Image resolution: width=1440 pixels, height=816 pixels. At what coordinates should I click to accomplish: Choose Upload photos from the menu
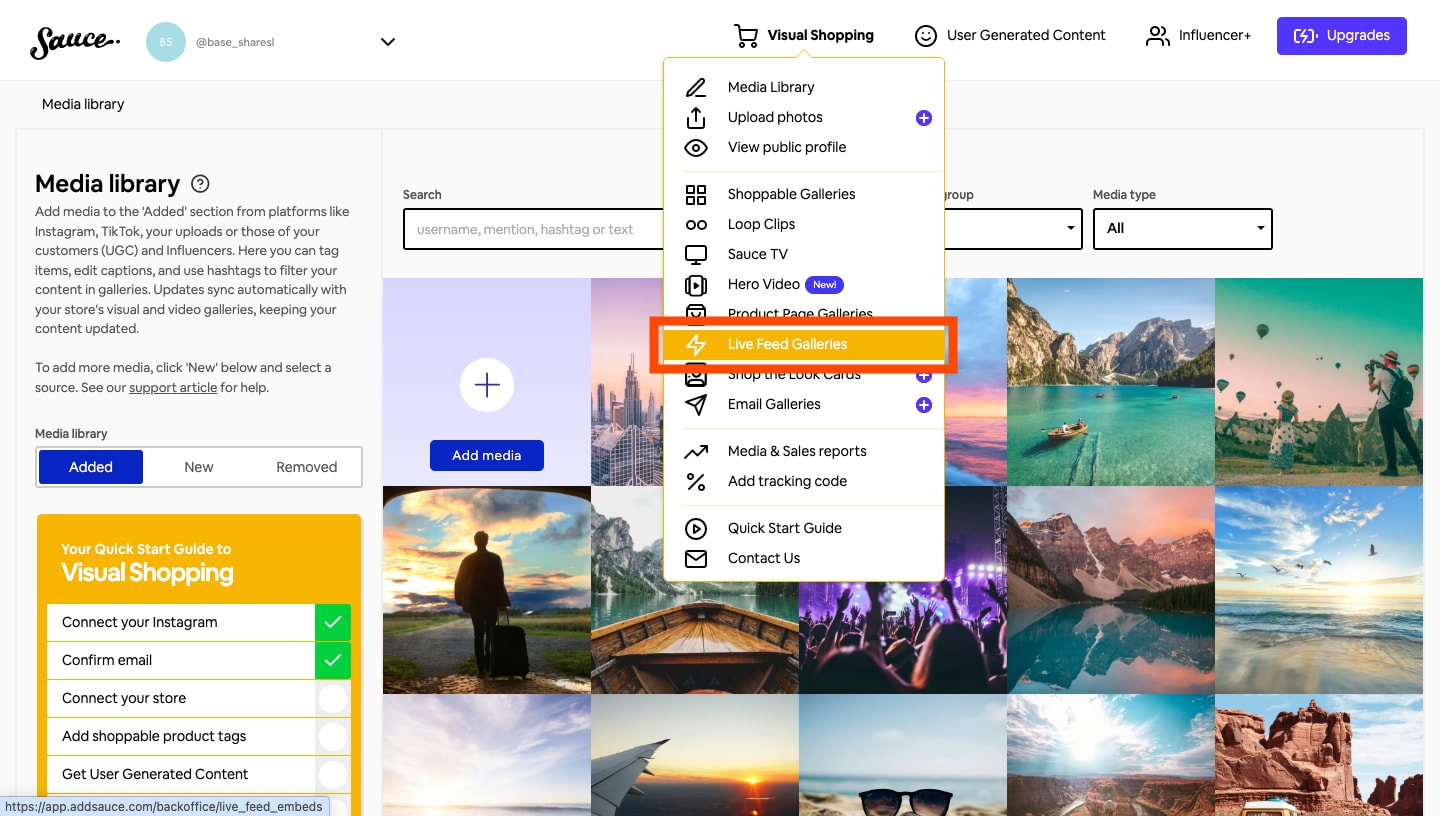pyautogui.click(x=775, y=117)
